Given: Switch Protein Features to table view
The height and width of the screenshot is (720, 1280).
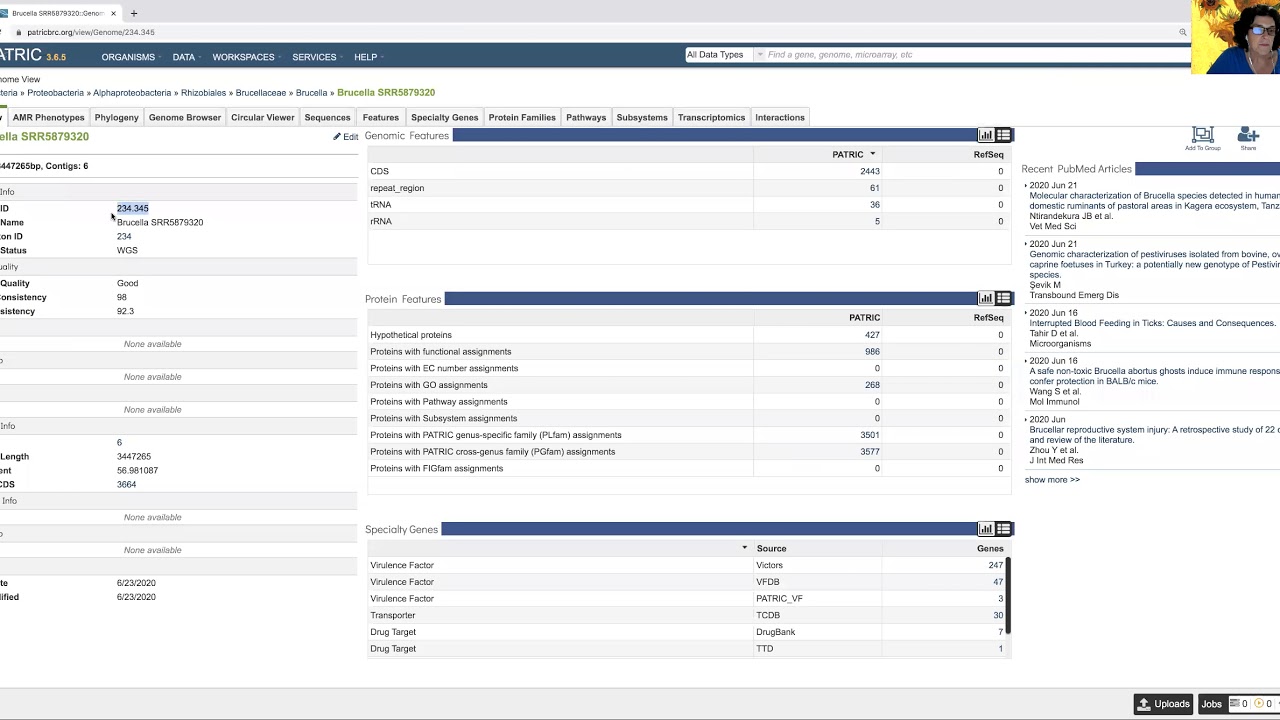Looking at the screenshot, I should pyautogui.click(x=1003, y=298).
